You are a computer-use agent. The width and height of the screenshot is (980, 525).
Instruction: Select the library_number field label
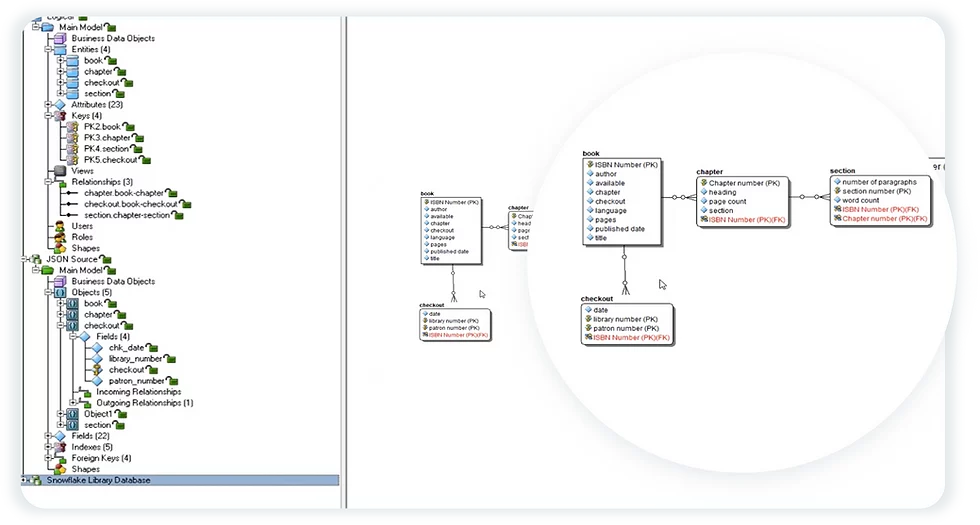click(x=136, y=359)
